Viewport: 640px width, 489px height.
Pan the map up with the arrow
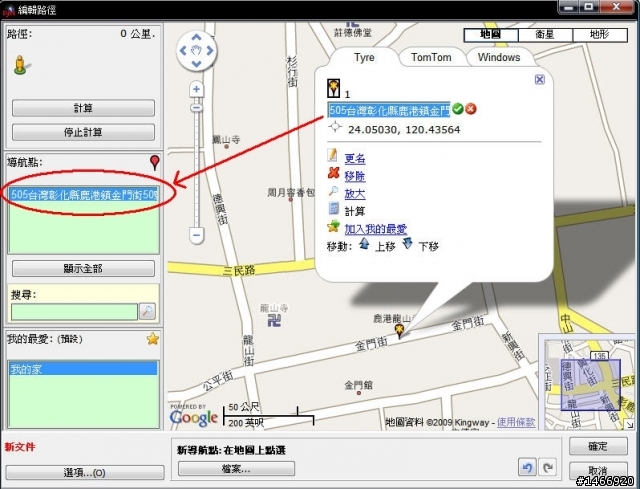(x=196, y=38)
